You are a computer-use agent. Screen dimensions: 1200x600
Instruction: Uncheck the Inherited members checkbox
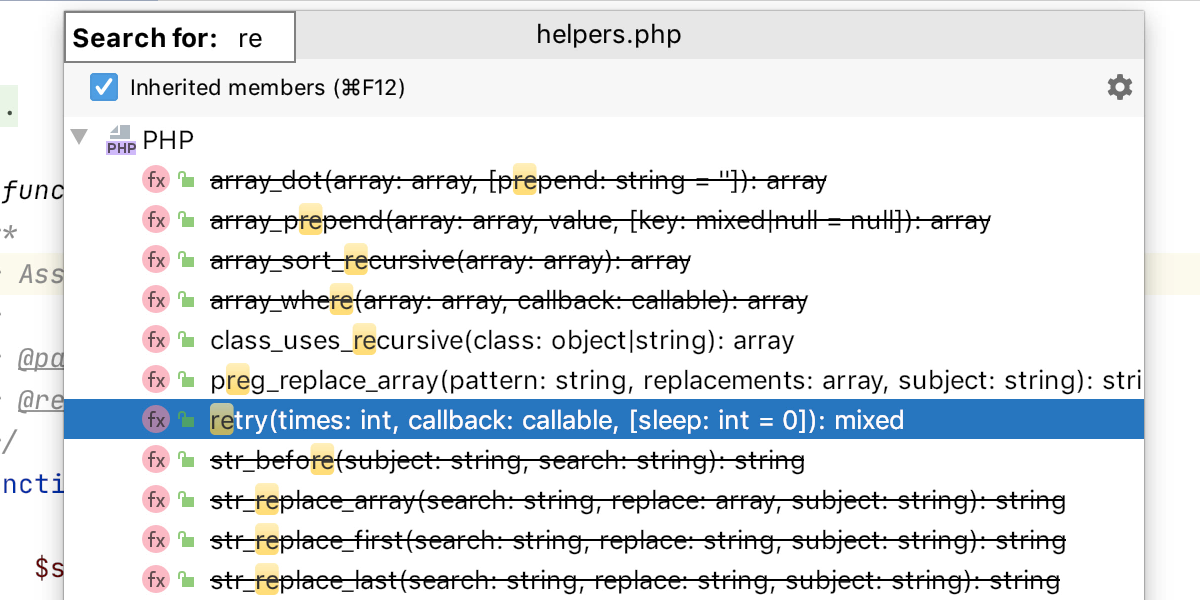tap(104, 87)
